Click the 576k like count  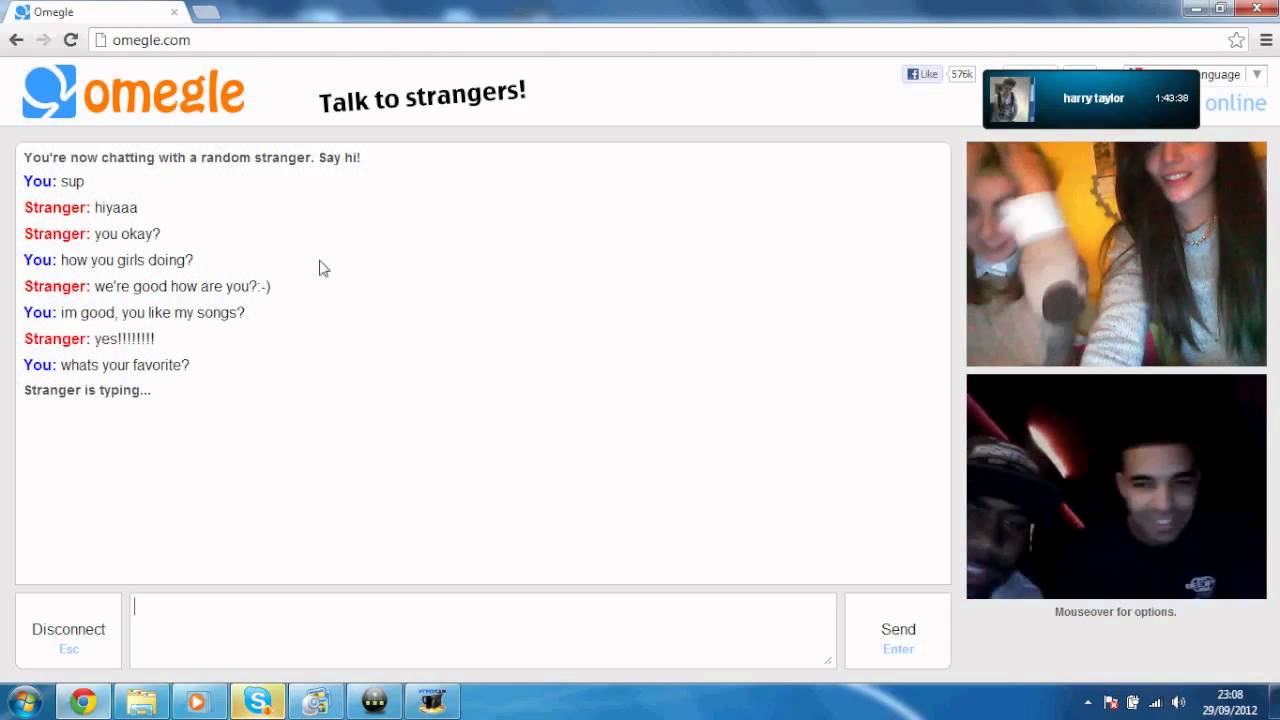point(962,74)
